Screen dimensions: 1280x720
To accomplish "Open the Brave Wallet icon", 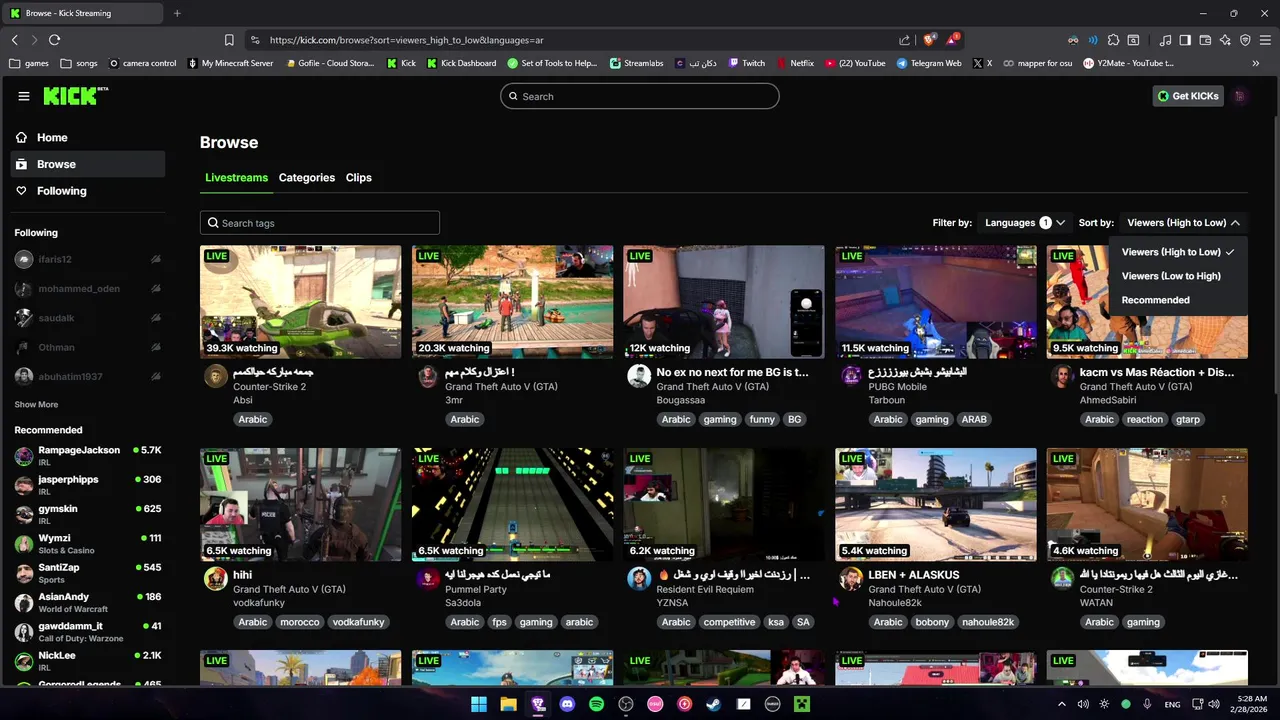I will 1205,40.
